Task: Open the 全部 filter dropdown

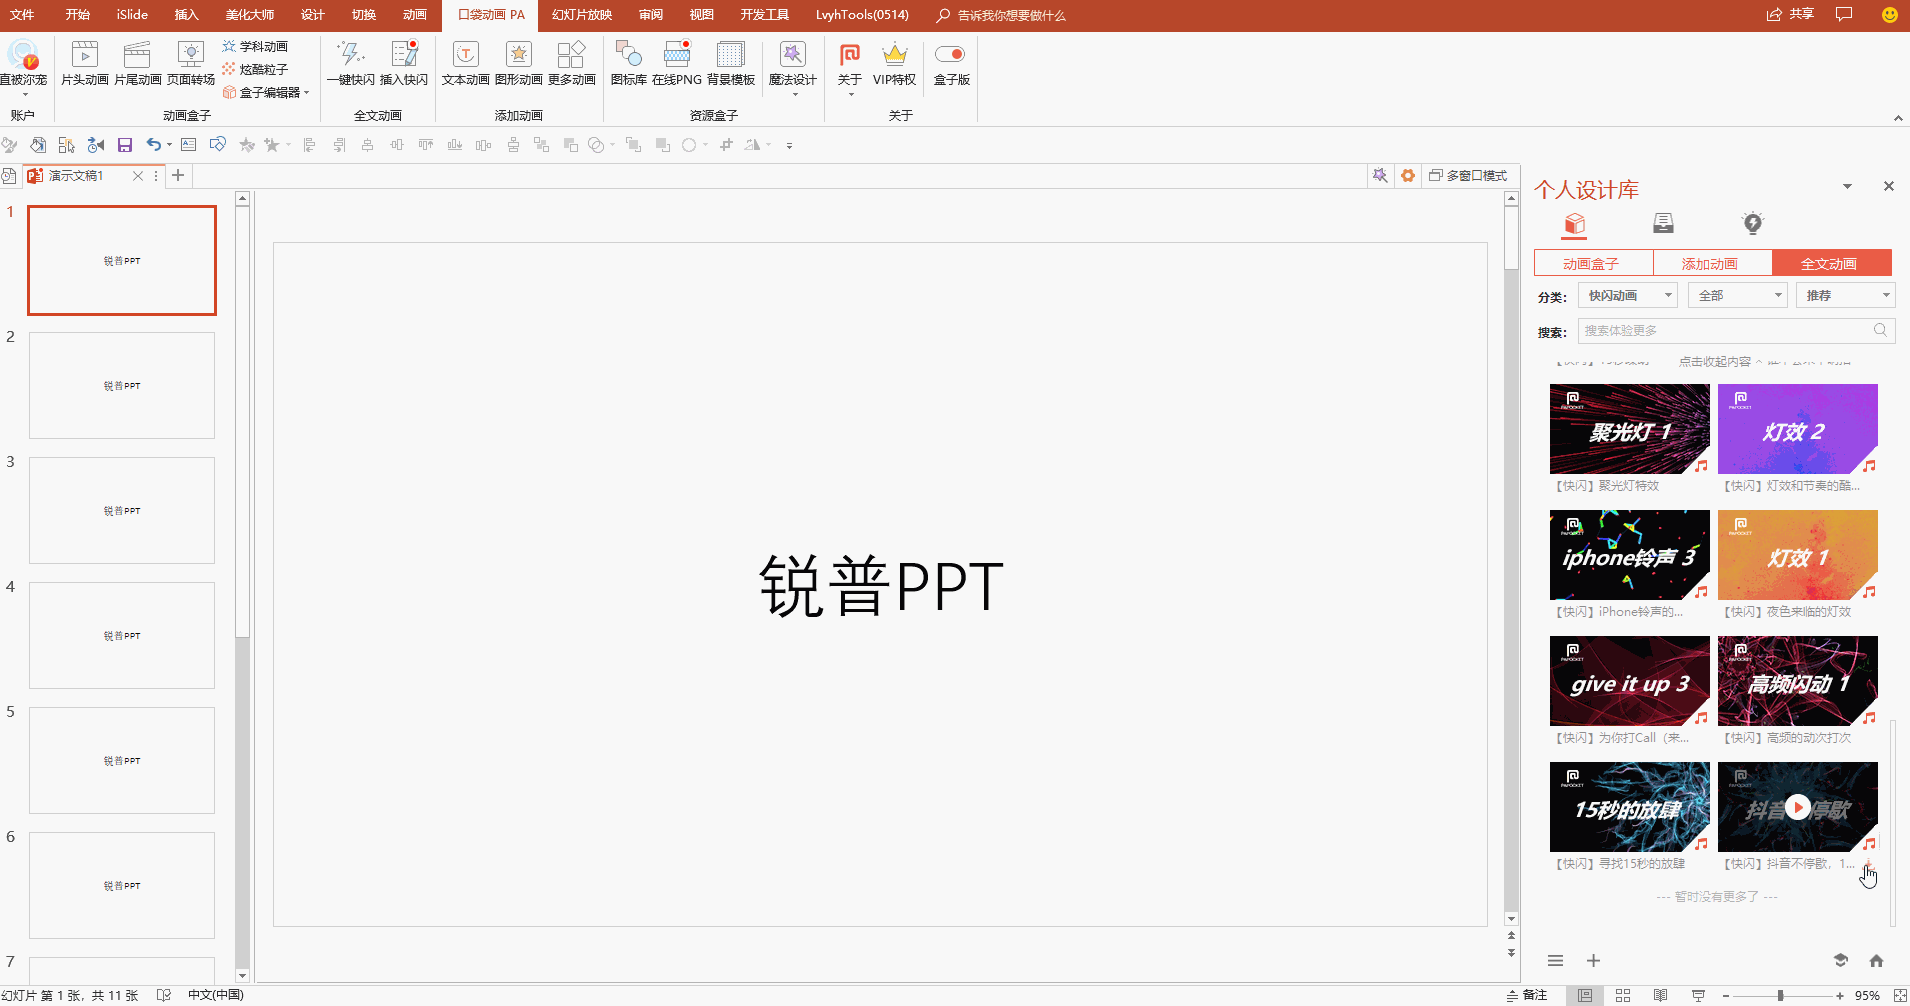Action: pyautogui.click(x=1737, y=296)
